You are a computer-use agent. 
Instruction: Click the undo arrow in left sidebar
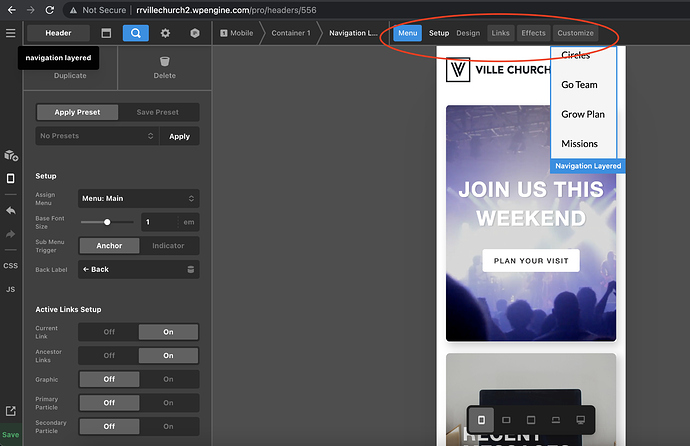[x=10, y=211]
